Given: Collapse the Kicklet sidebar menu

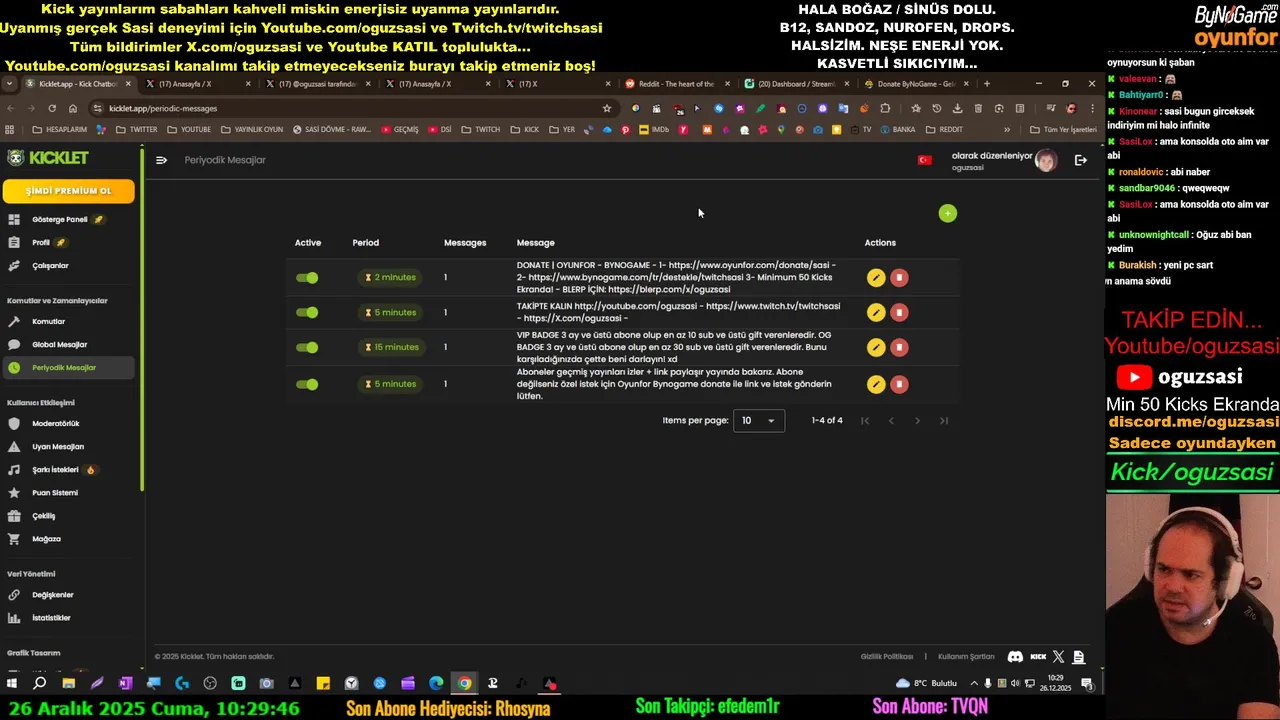Looking at the screenshot, I should pyautogui.click(x=161, y=160).
